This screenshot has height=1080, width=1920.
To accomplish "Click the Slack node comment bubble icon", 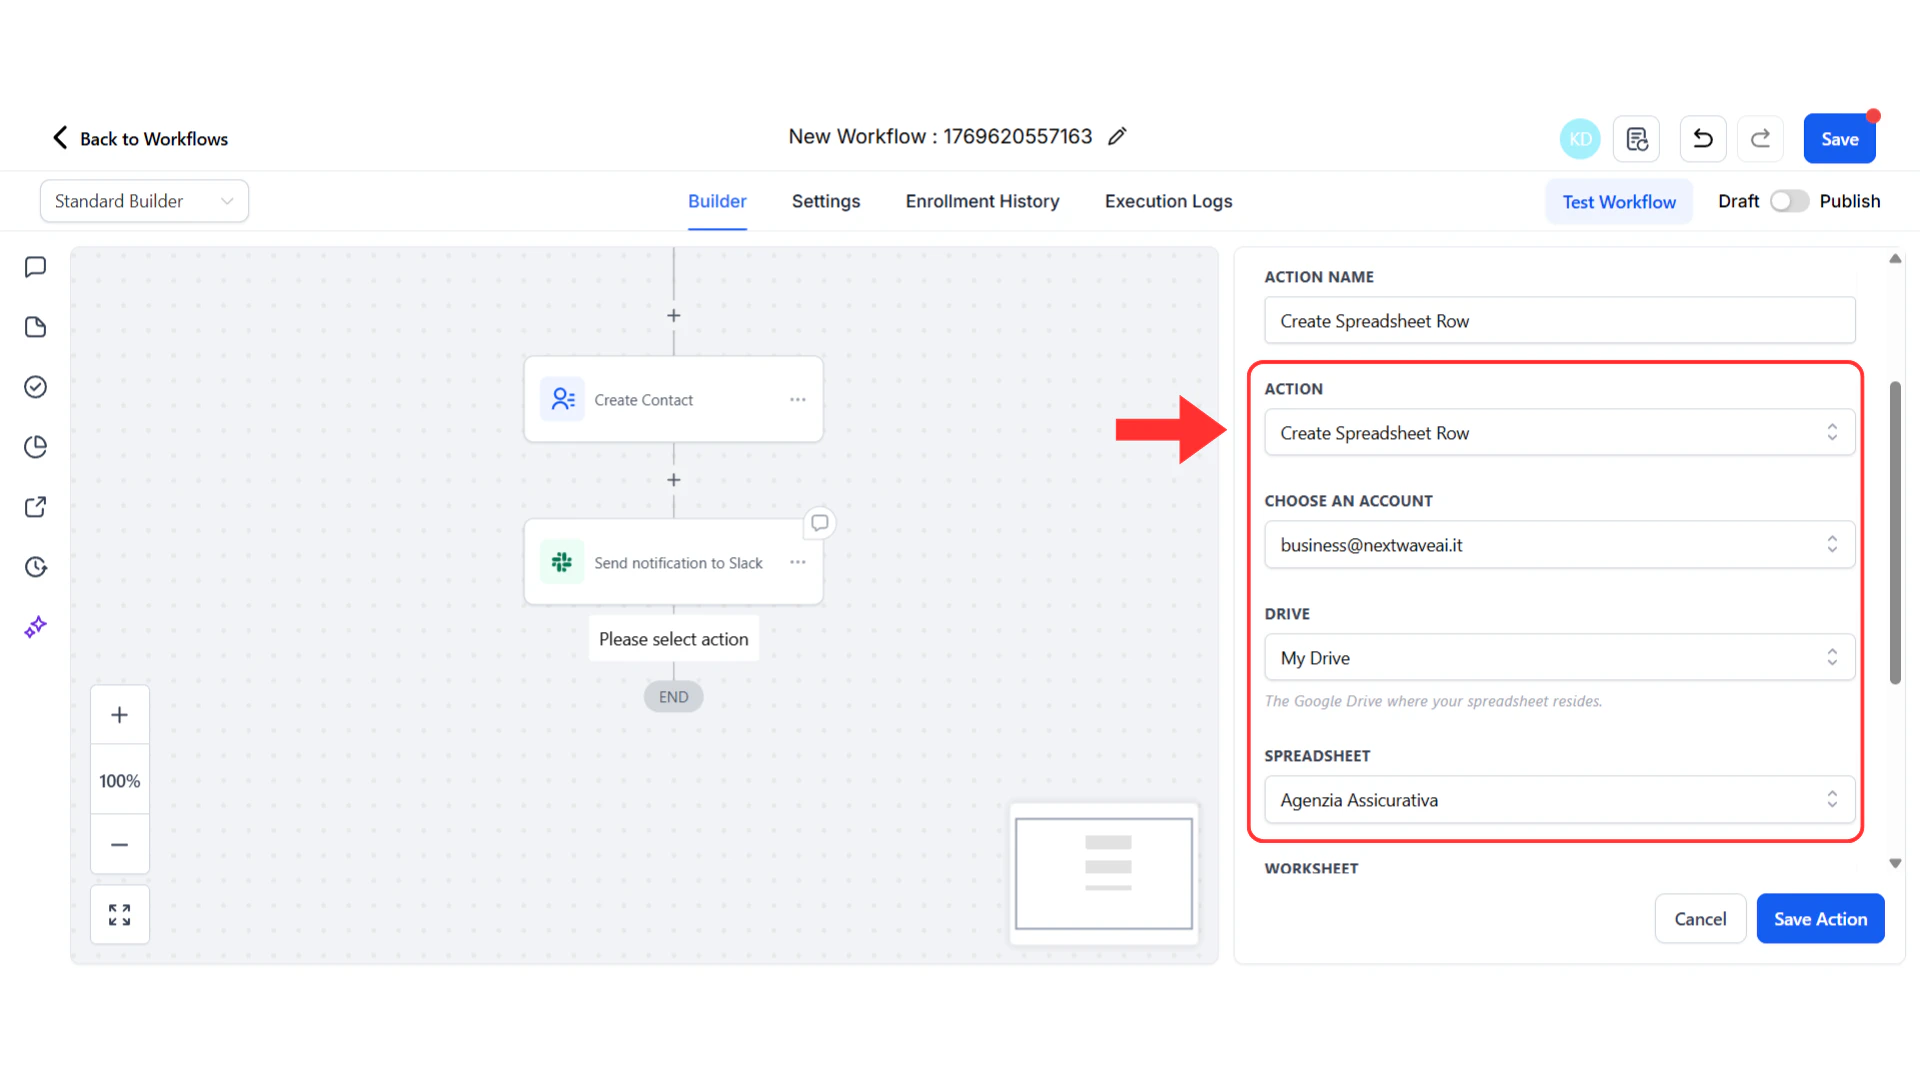I will [x=819, y=523].
